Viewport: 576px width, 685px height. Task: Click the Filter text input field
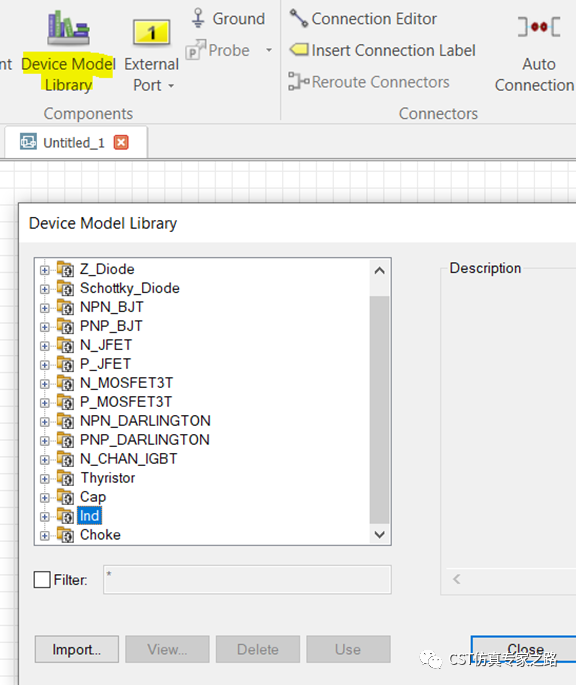247,580
